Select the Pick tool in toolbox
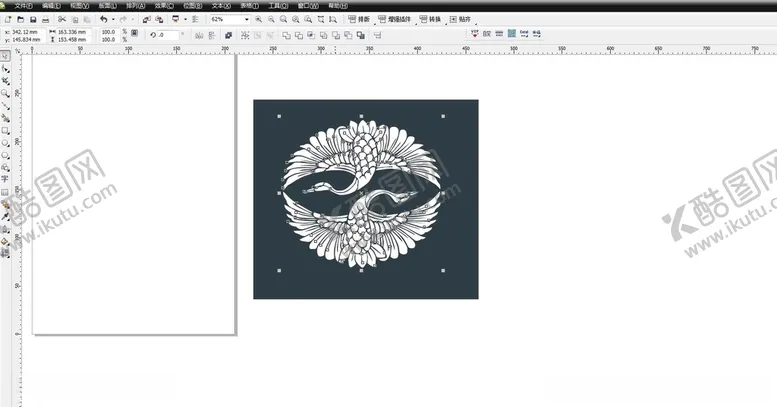 pyautogui.click(x=5, y=56)
